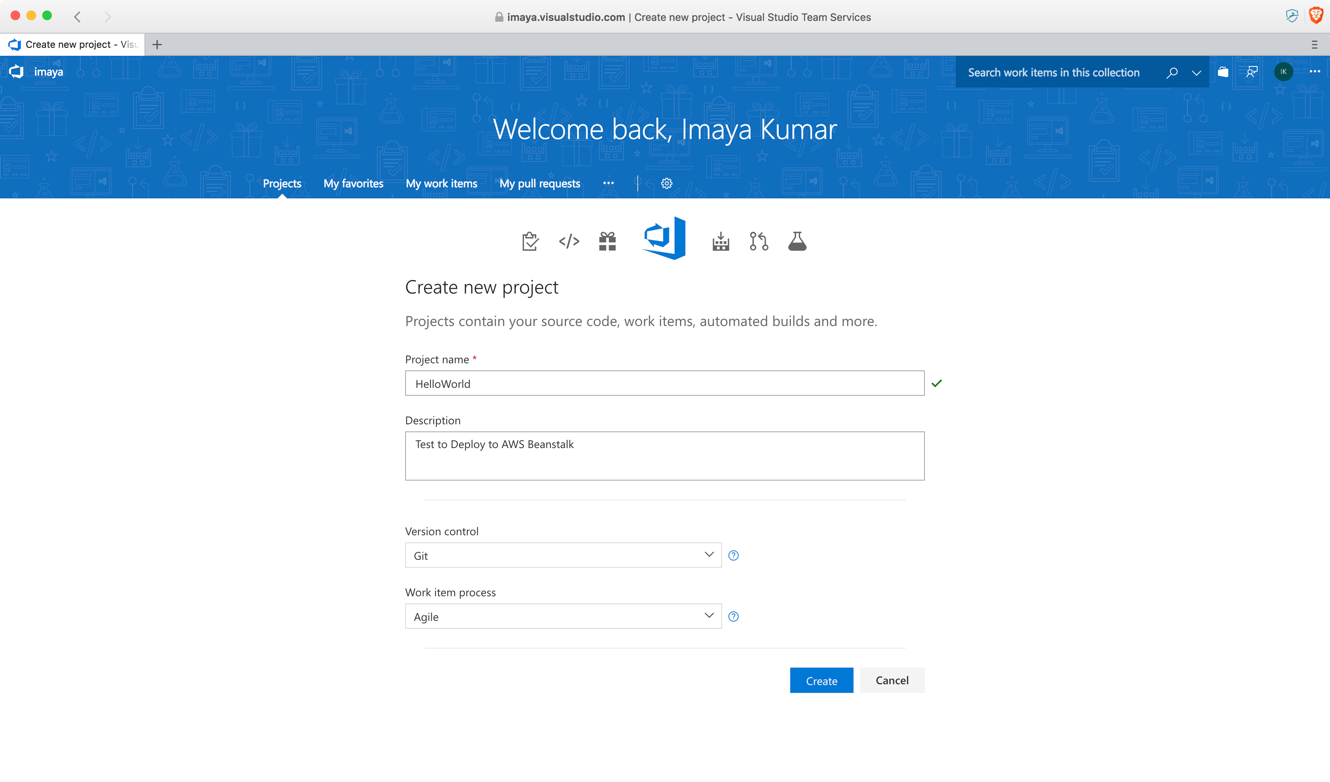Screen dimensions: 1330x782
Task: Click the gift box Packages icon
Action: 607,241
